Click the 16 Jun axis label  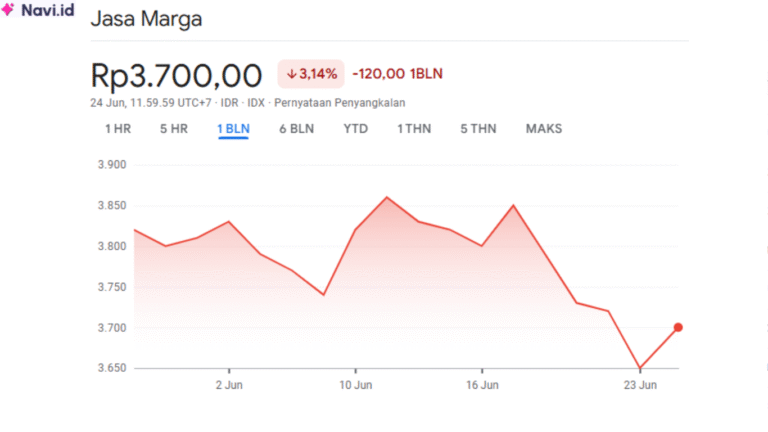click(x=482, y=385)
